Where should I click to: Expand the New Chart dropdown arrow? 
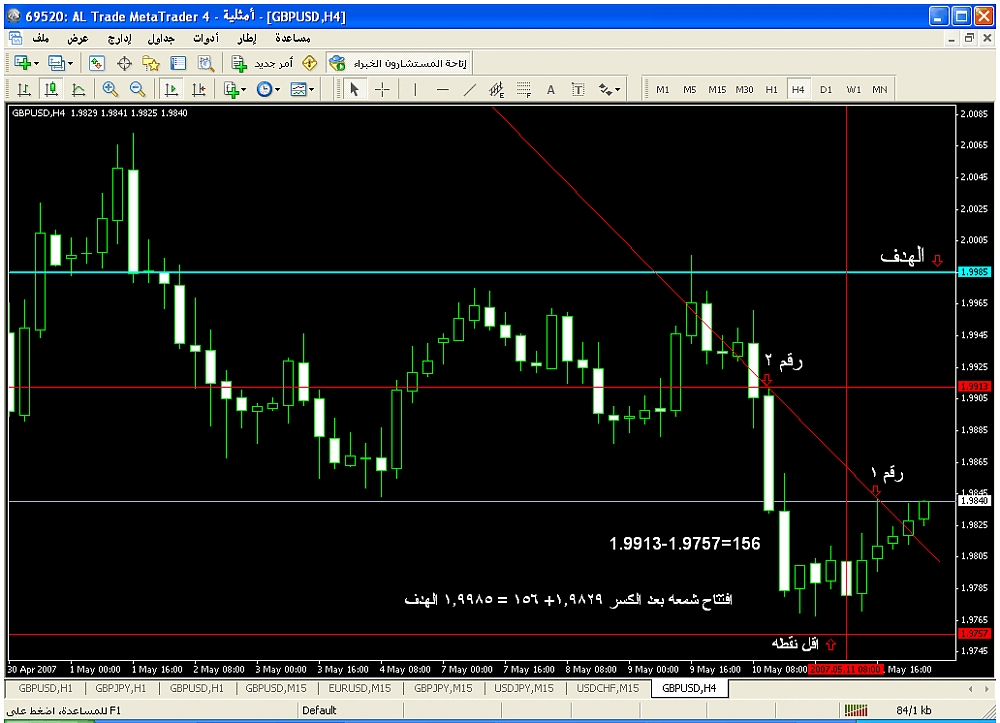(x=36, y=63)
